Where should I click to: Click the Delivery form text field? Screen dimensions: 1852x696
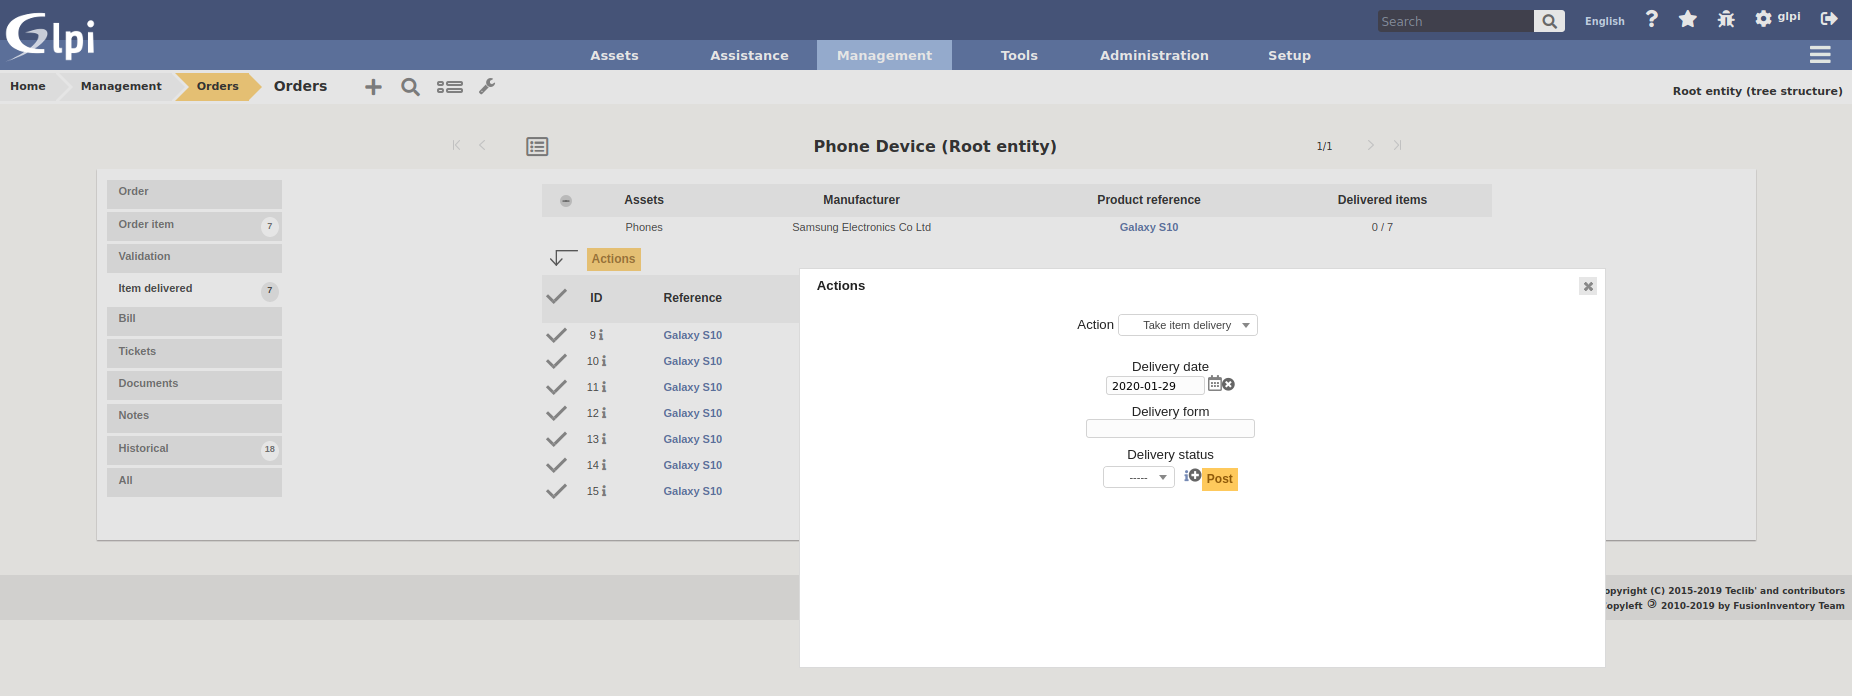(1170, 429)
